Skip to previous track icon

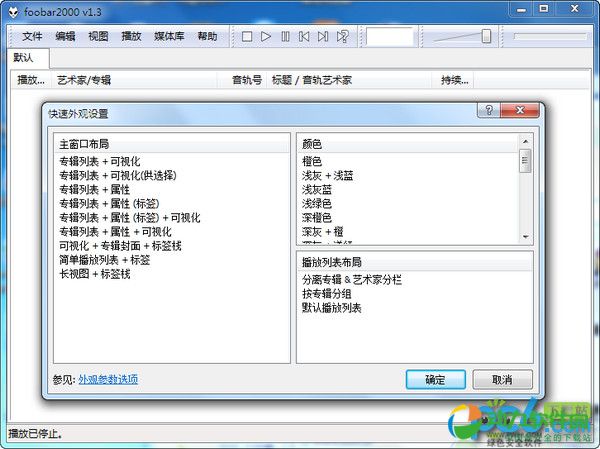coord(304,37)
